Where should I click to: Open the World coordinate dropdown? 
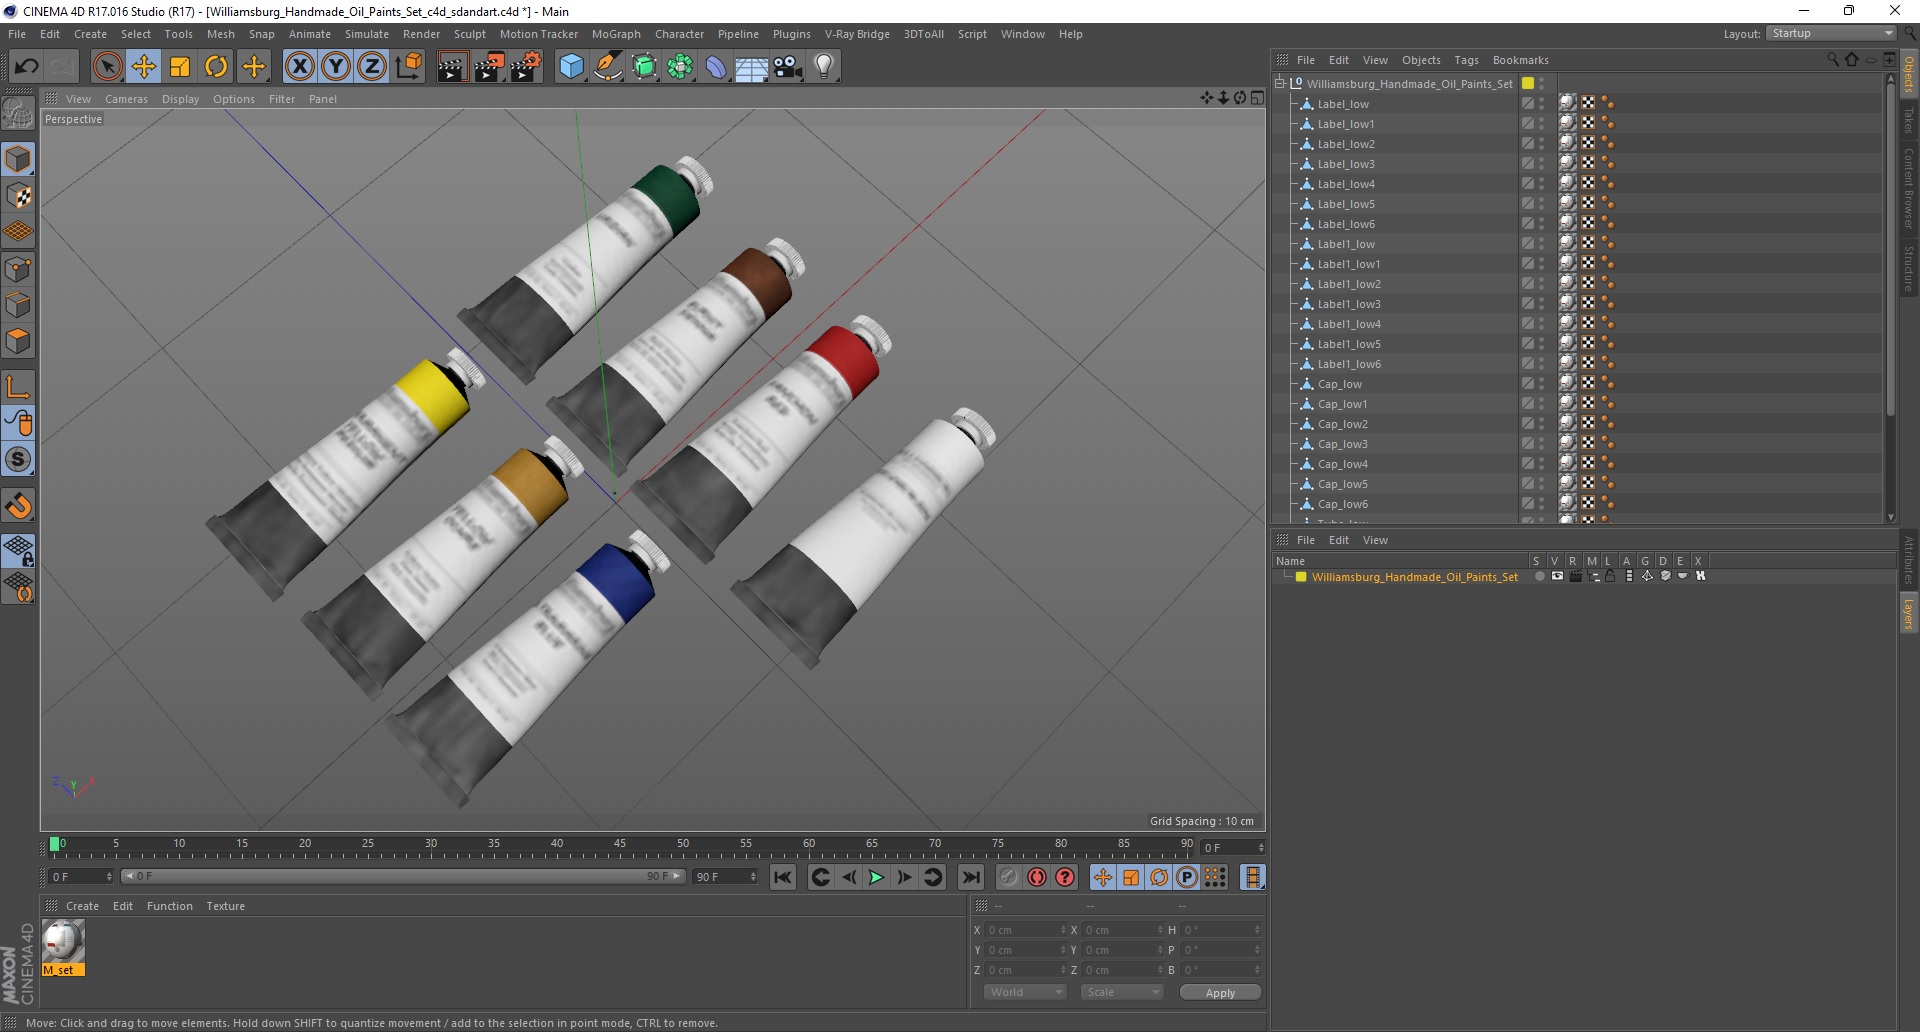pyautogui.click(x=1025, y=992)
